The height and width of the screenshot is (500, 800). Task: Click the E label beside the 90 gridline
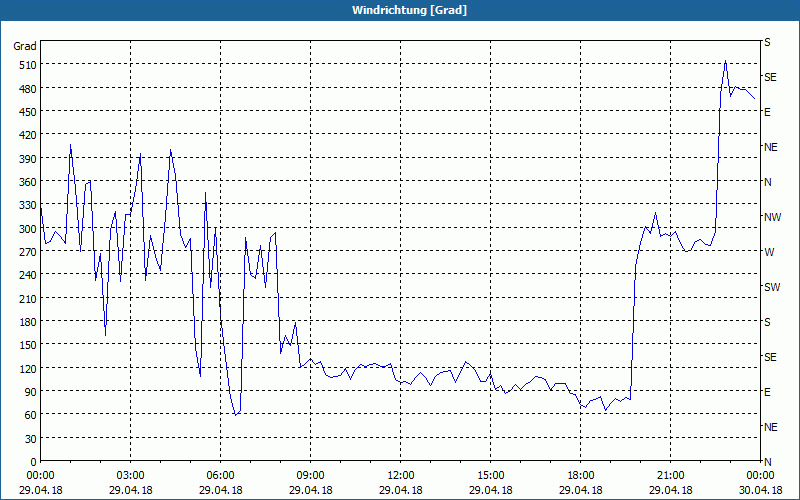767,392
